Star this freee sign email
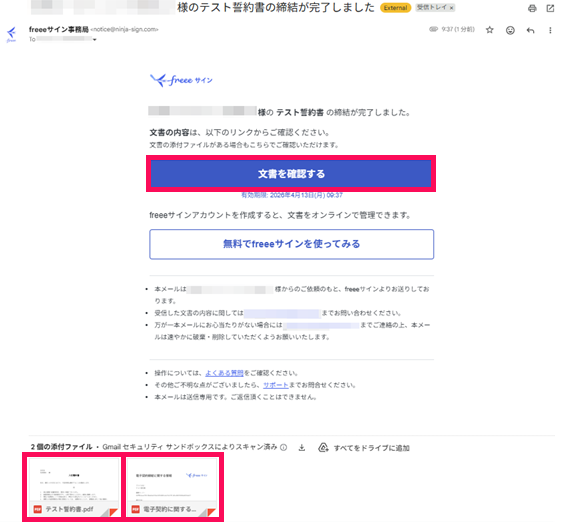This screenshot has height=525, width=573. 490,30
